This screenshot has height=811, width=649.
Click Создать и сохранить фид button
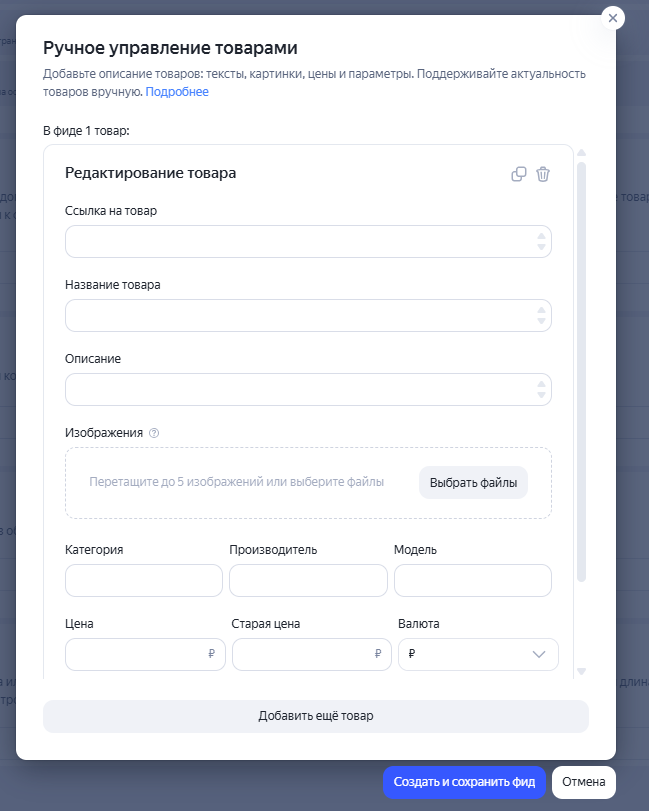click(x=464, y=782)
